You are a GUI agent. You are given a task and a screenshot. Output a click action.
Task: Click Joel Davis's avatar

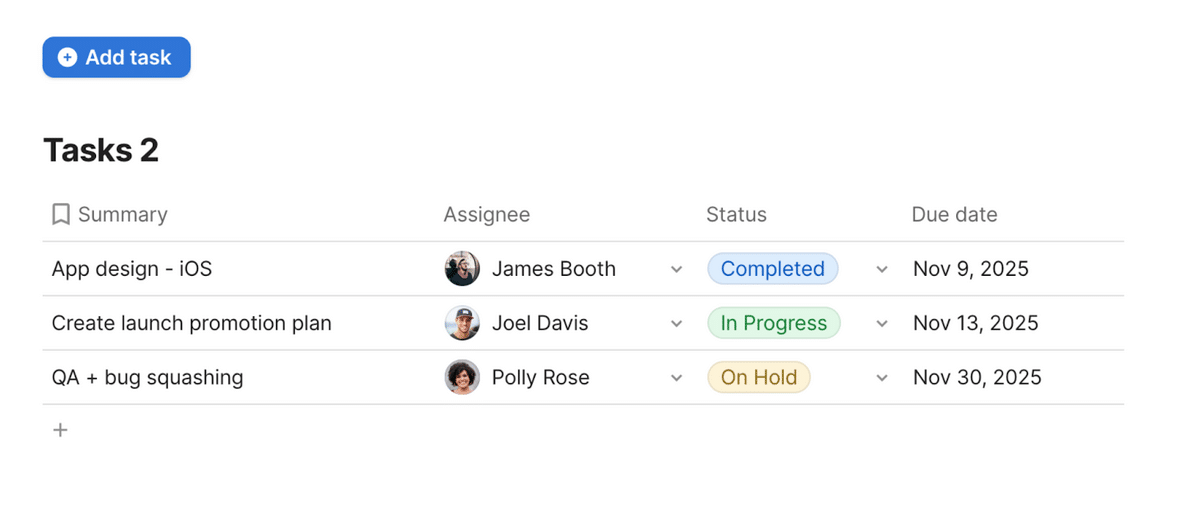click(462, 323)
